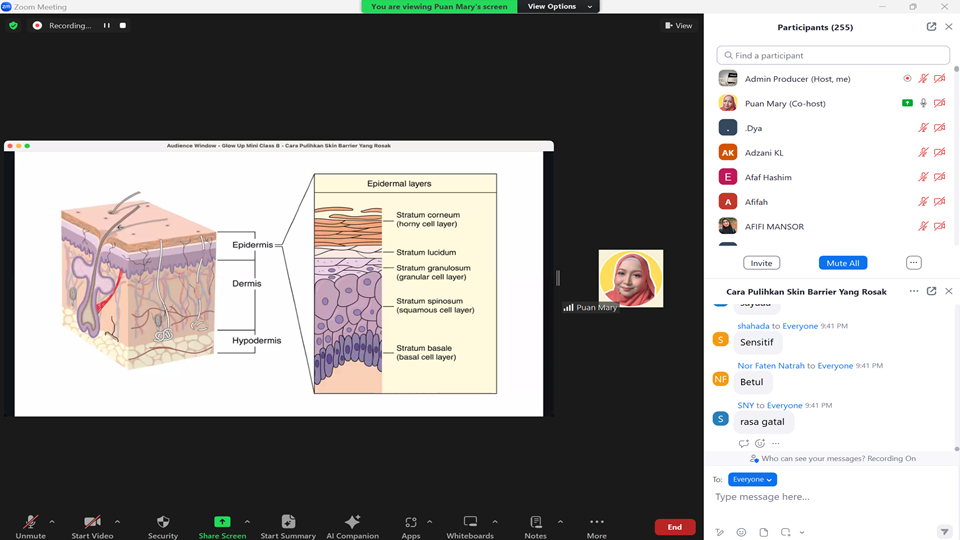Start the meeting summary
Image resolution: width=960 pixels, height=540 pixels.
pyautogui.click(x=288, y=527)
